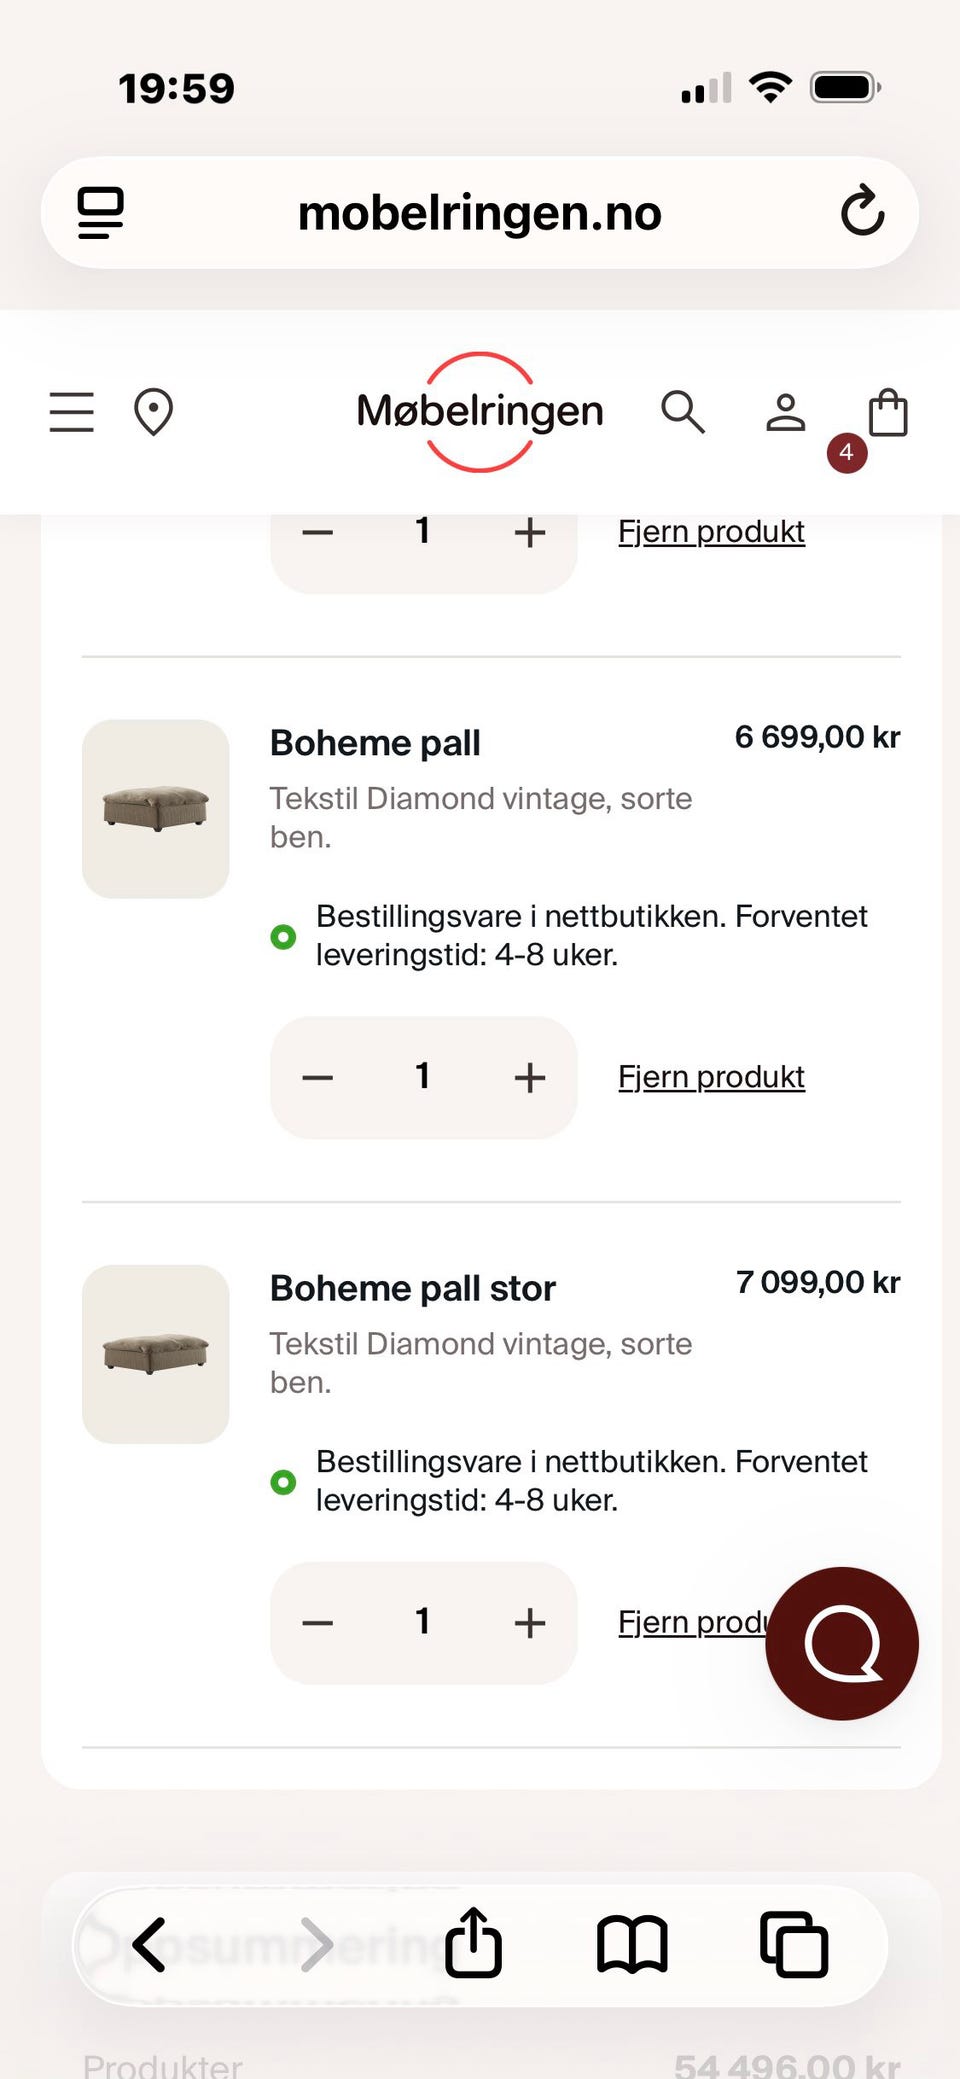
Task: Open the search magnifier icon
Action: [x=683, y=412]
